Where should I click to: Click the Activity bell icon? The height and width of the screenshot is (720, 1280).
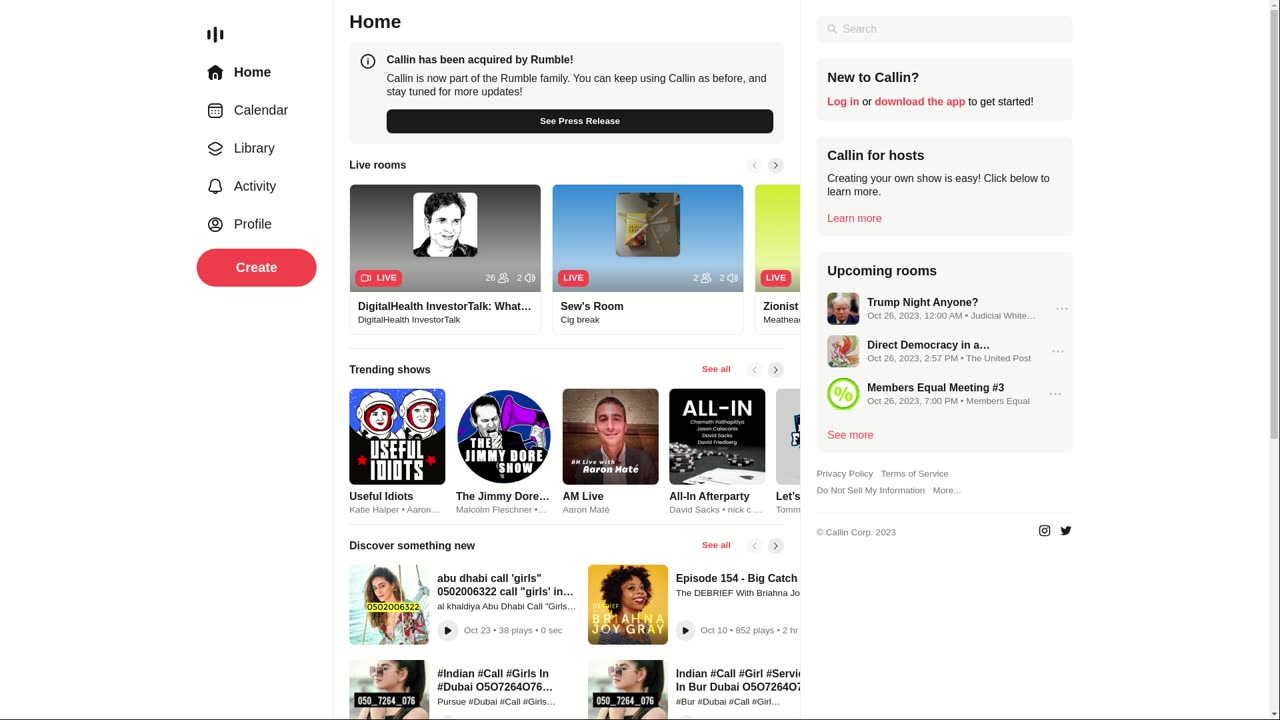coord(215,186)
